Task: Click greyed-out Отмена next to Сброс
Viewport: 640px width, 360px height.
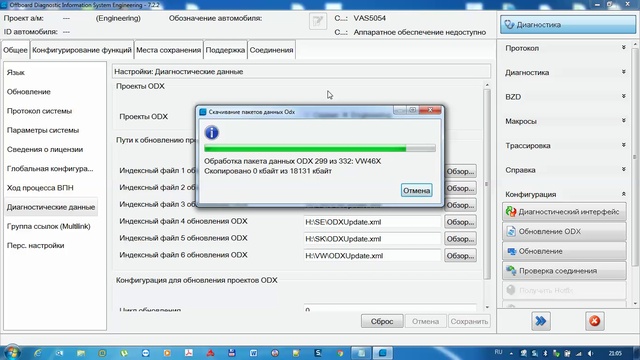Action: tap(425, 321)
